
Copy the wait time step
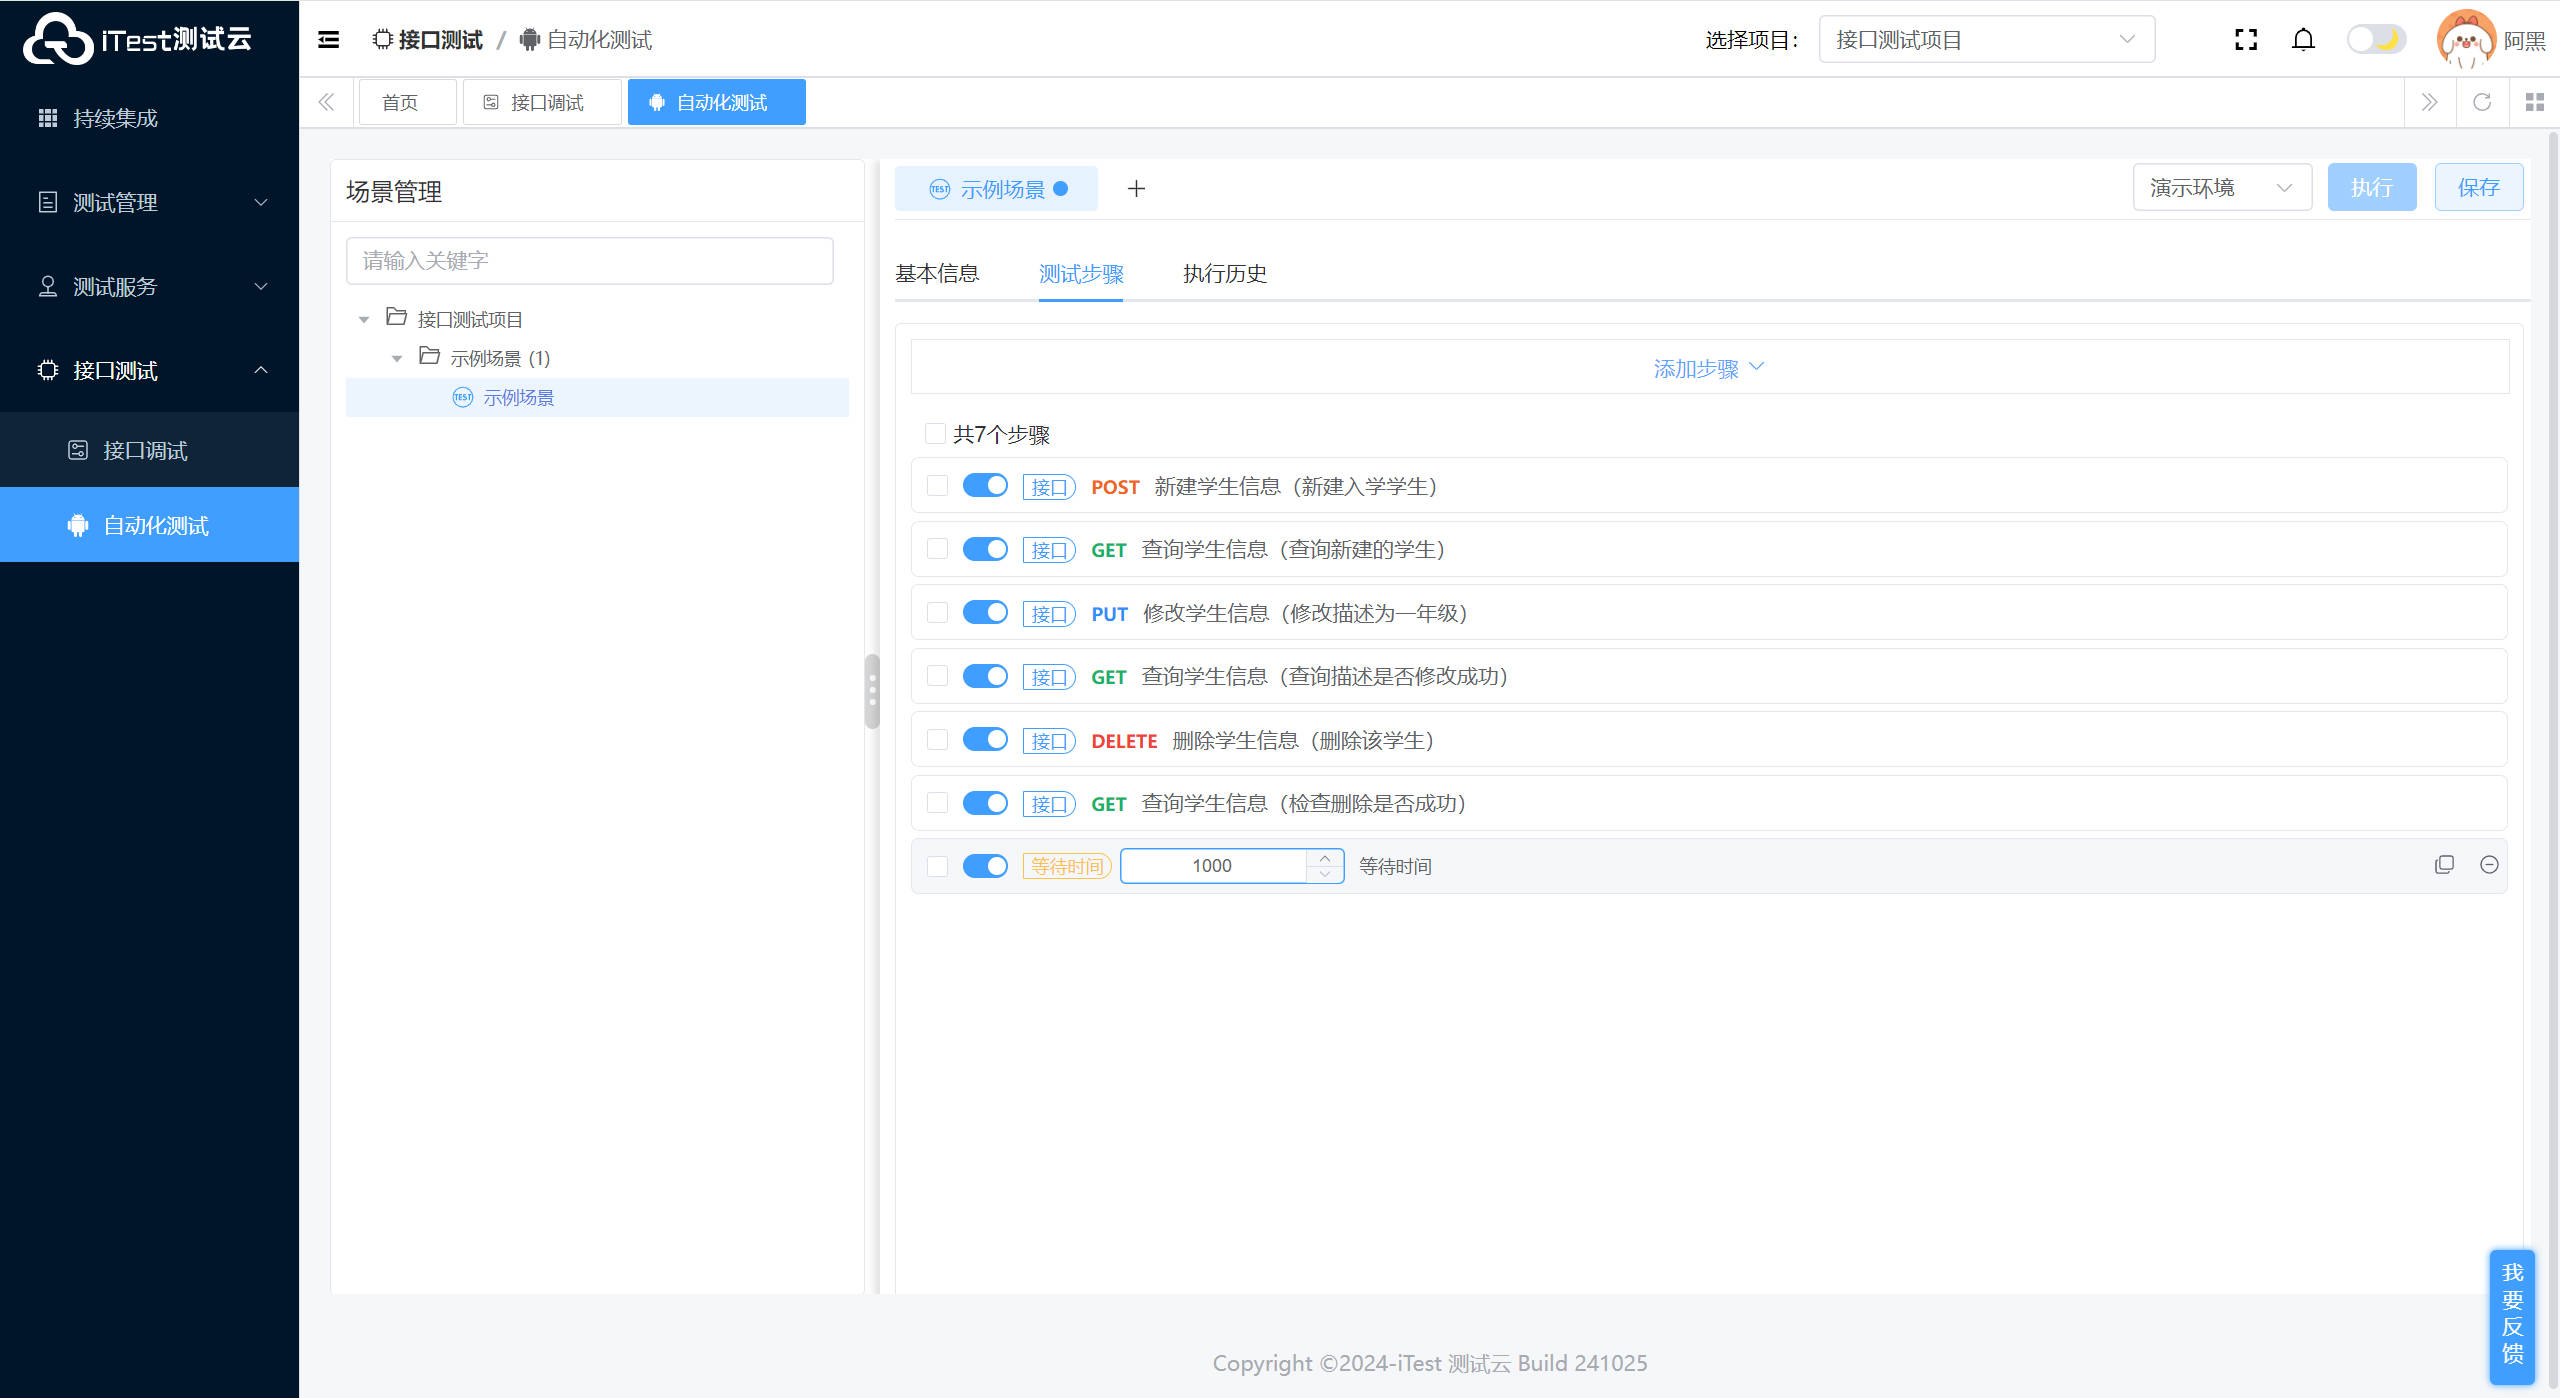point(2444,865)
